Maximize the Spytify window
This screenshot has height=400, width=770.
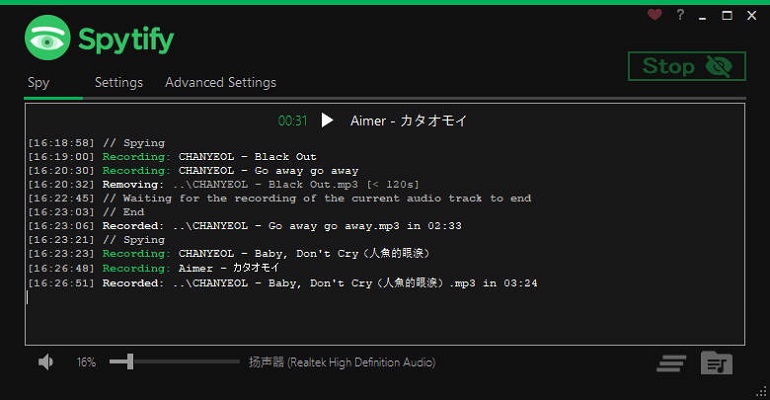pos(727,16)
